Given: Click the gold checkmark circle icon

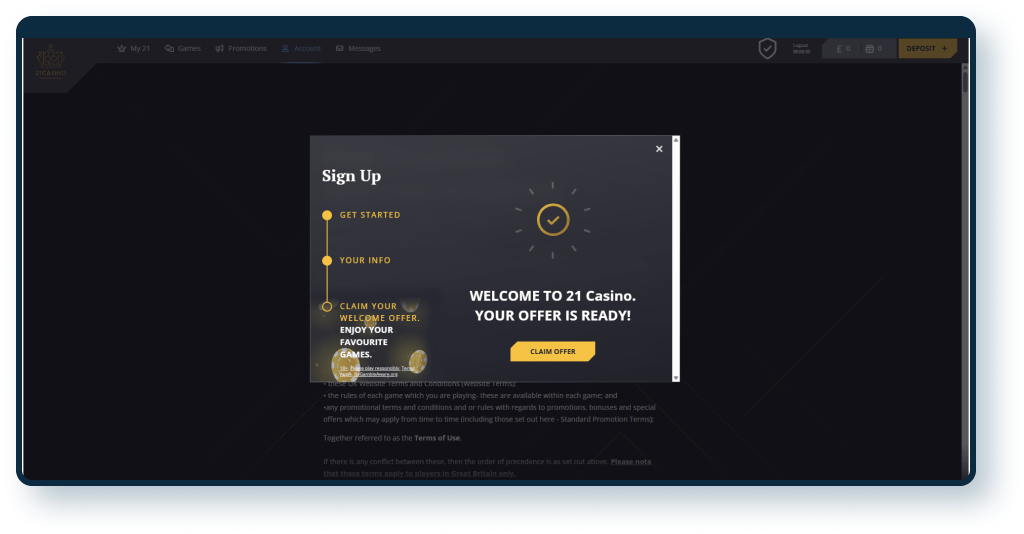Looking at the screenshot, I should pos(553,220).
